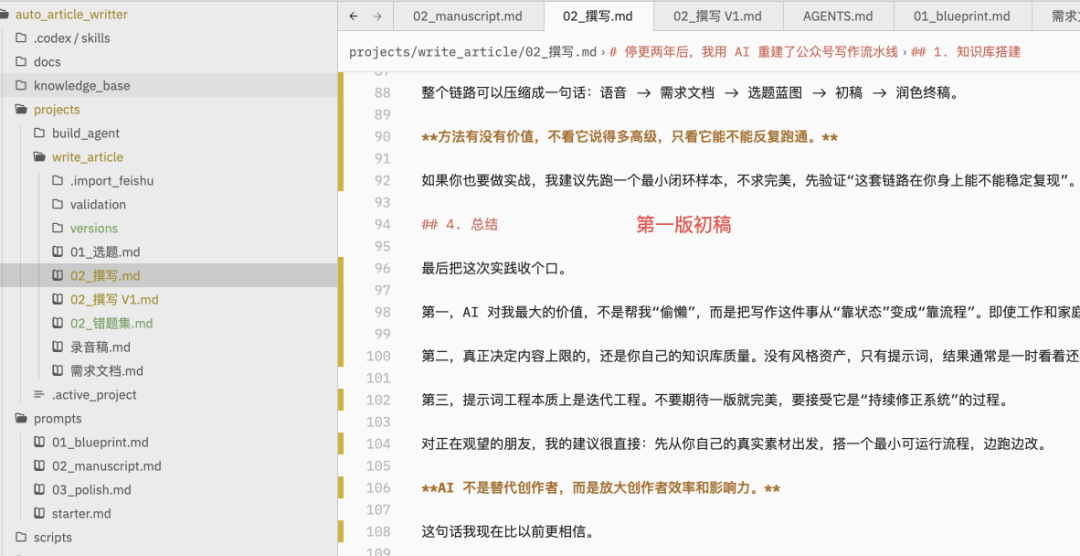Expand the docs folder
This screenshot has height=556, width=1080.
(47, 62)
